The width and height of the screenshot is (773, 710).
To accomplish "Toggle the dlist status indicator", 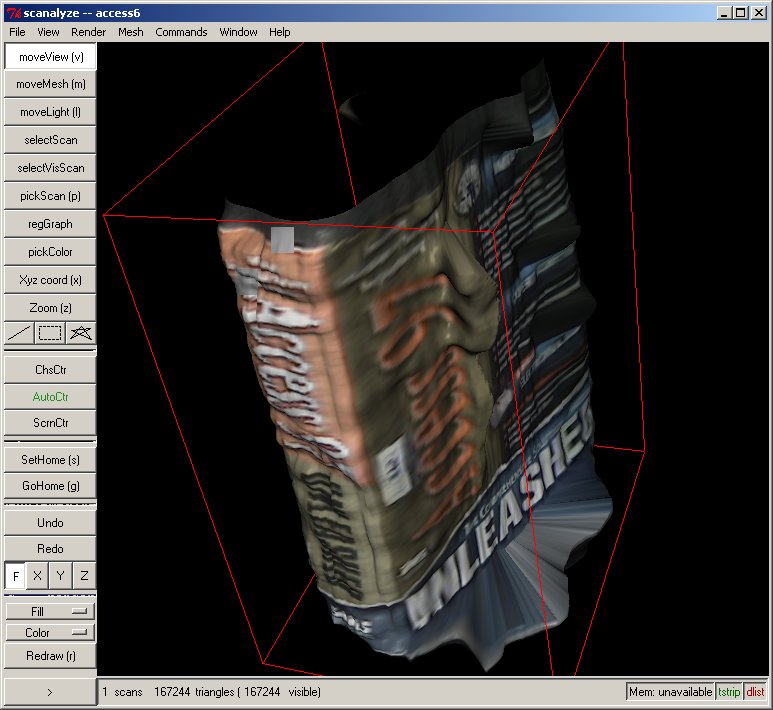I will [755, 691].
